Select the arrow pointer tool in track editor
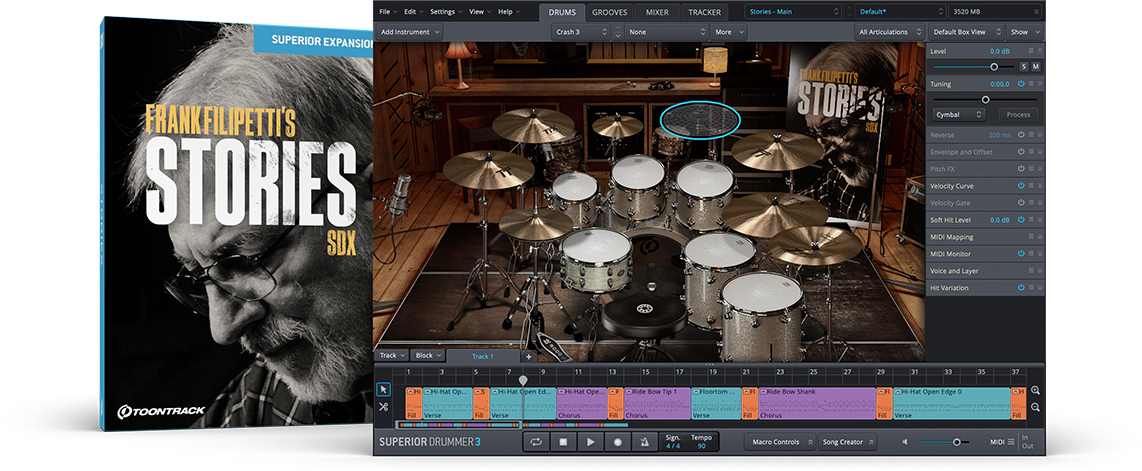Image resolution: width=1142 pixels, height=471 pixels. [383, 389]
